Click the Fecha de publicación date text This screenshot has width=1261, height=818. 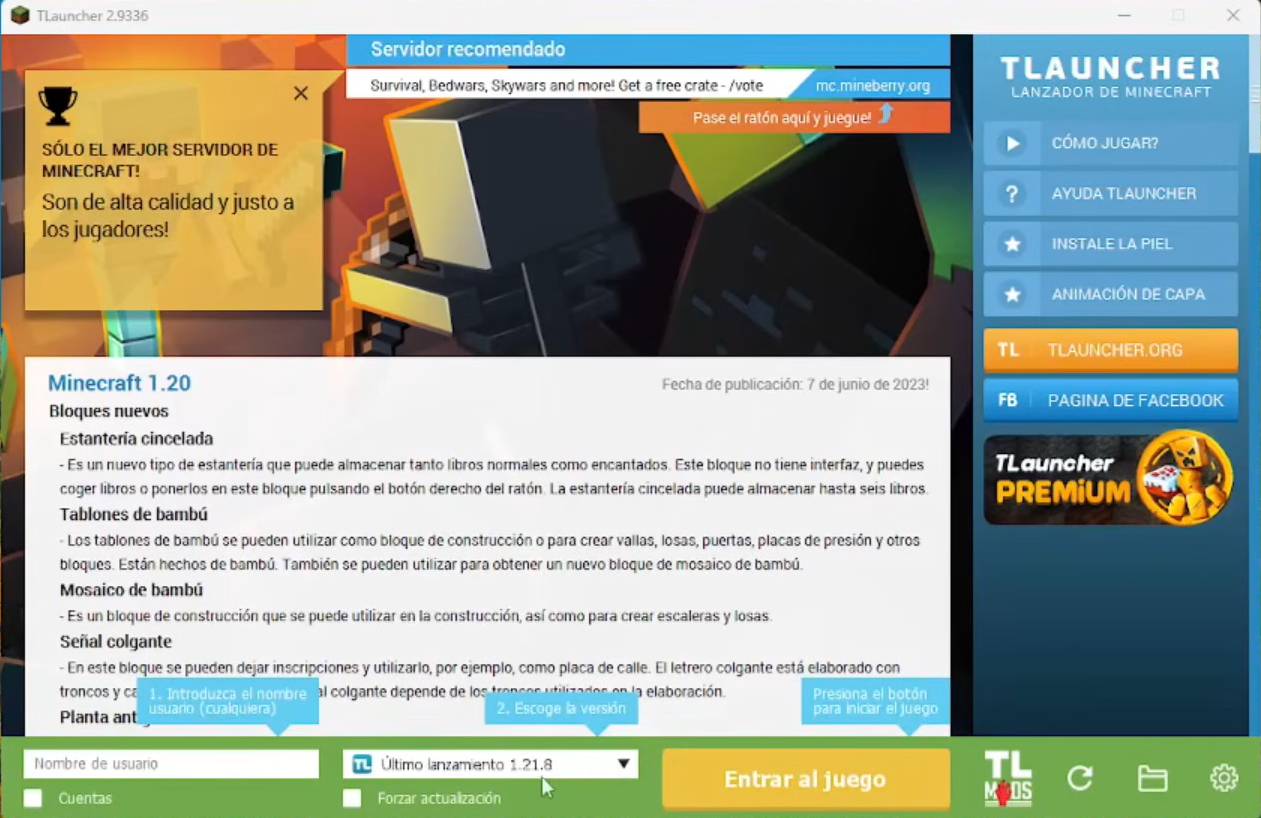pos(795,384)
